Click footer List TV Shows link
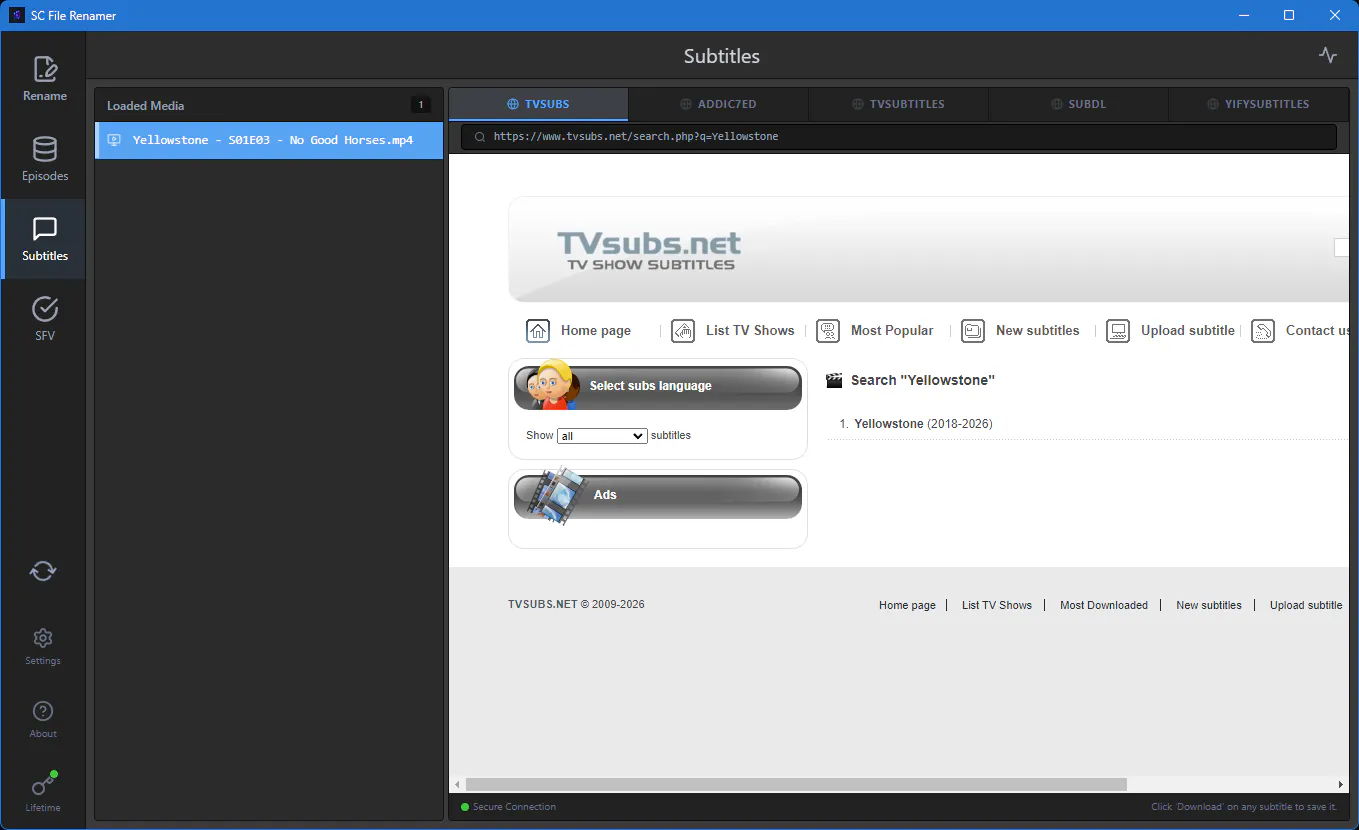 997,605
